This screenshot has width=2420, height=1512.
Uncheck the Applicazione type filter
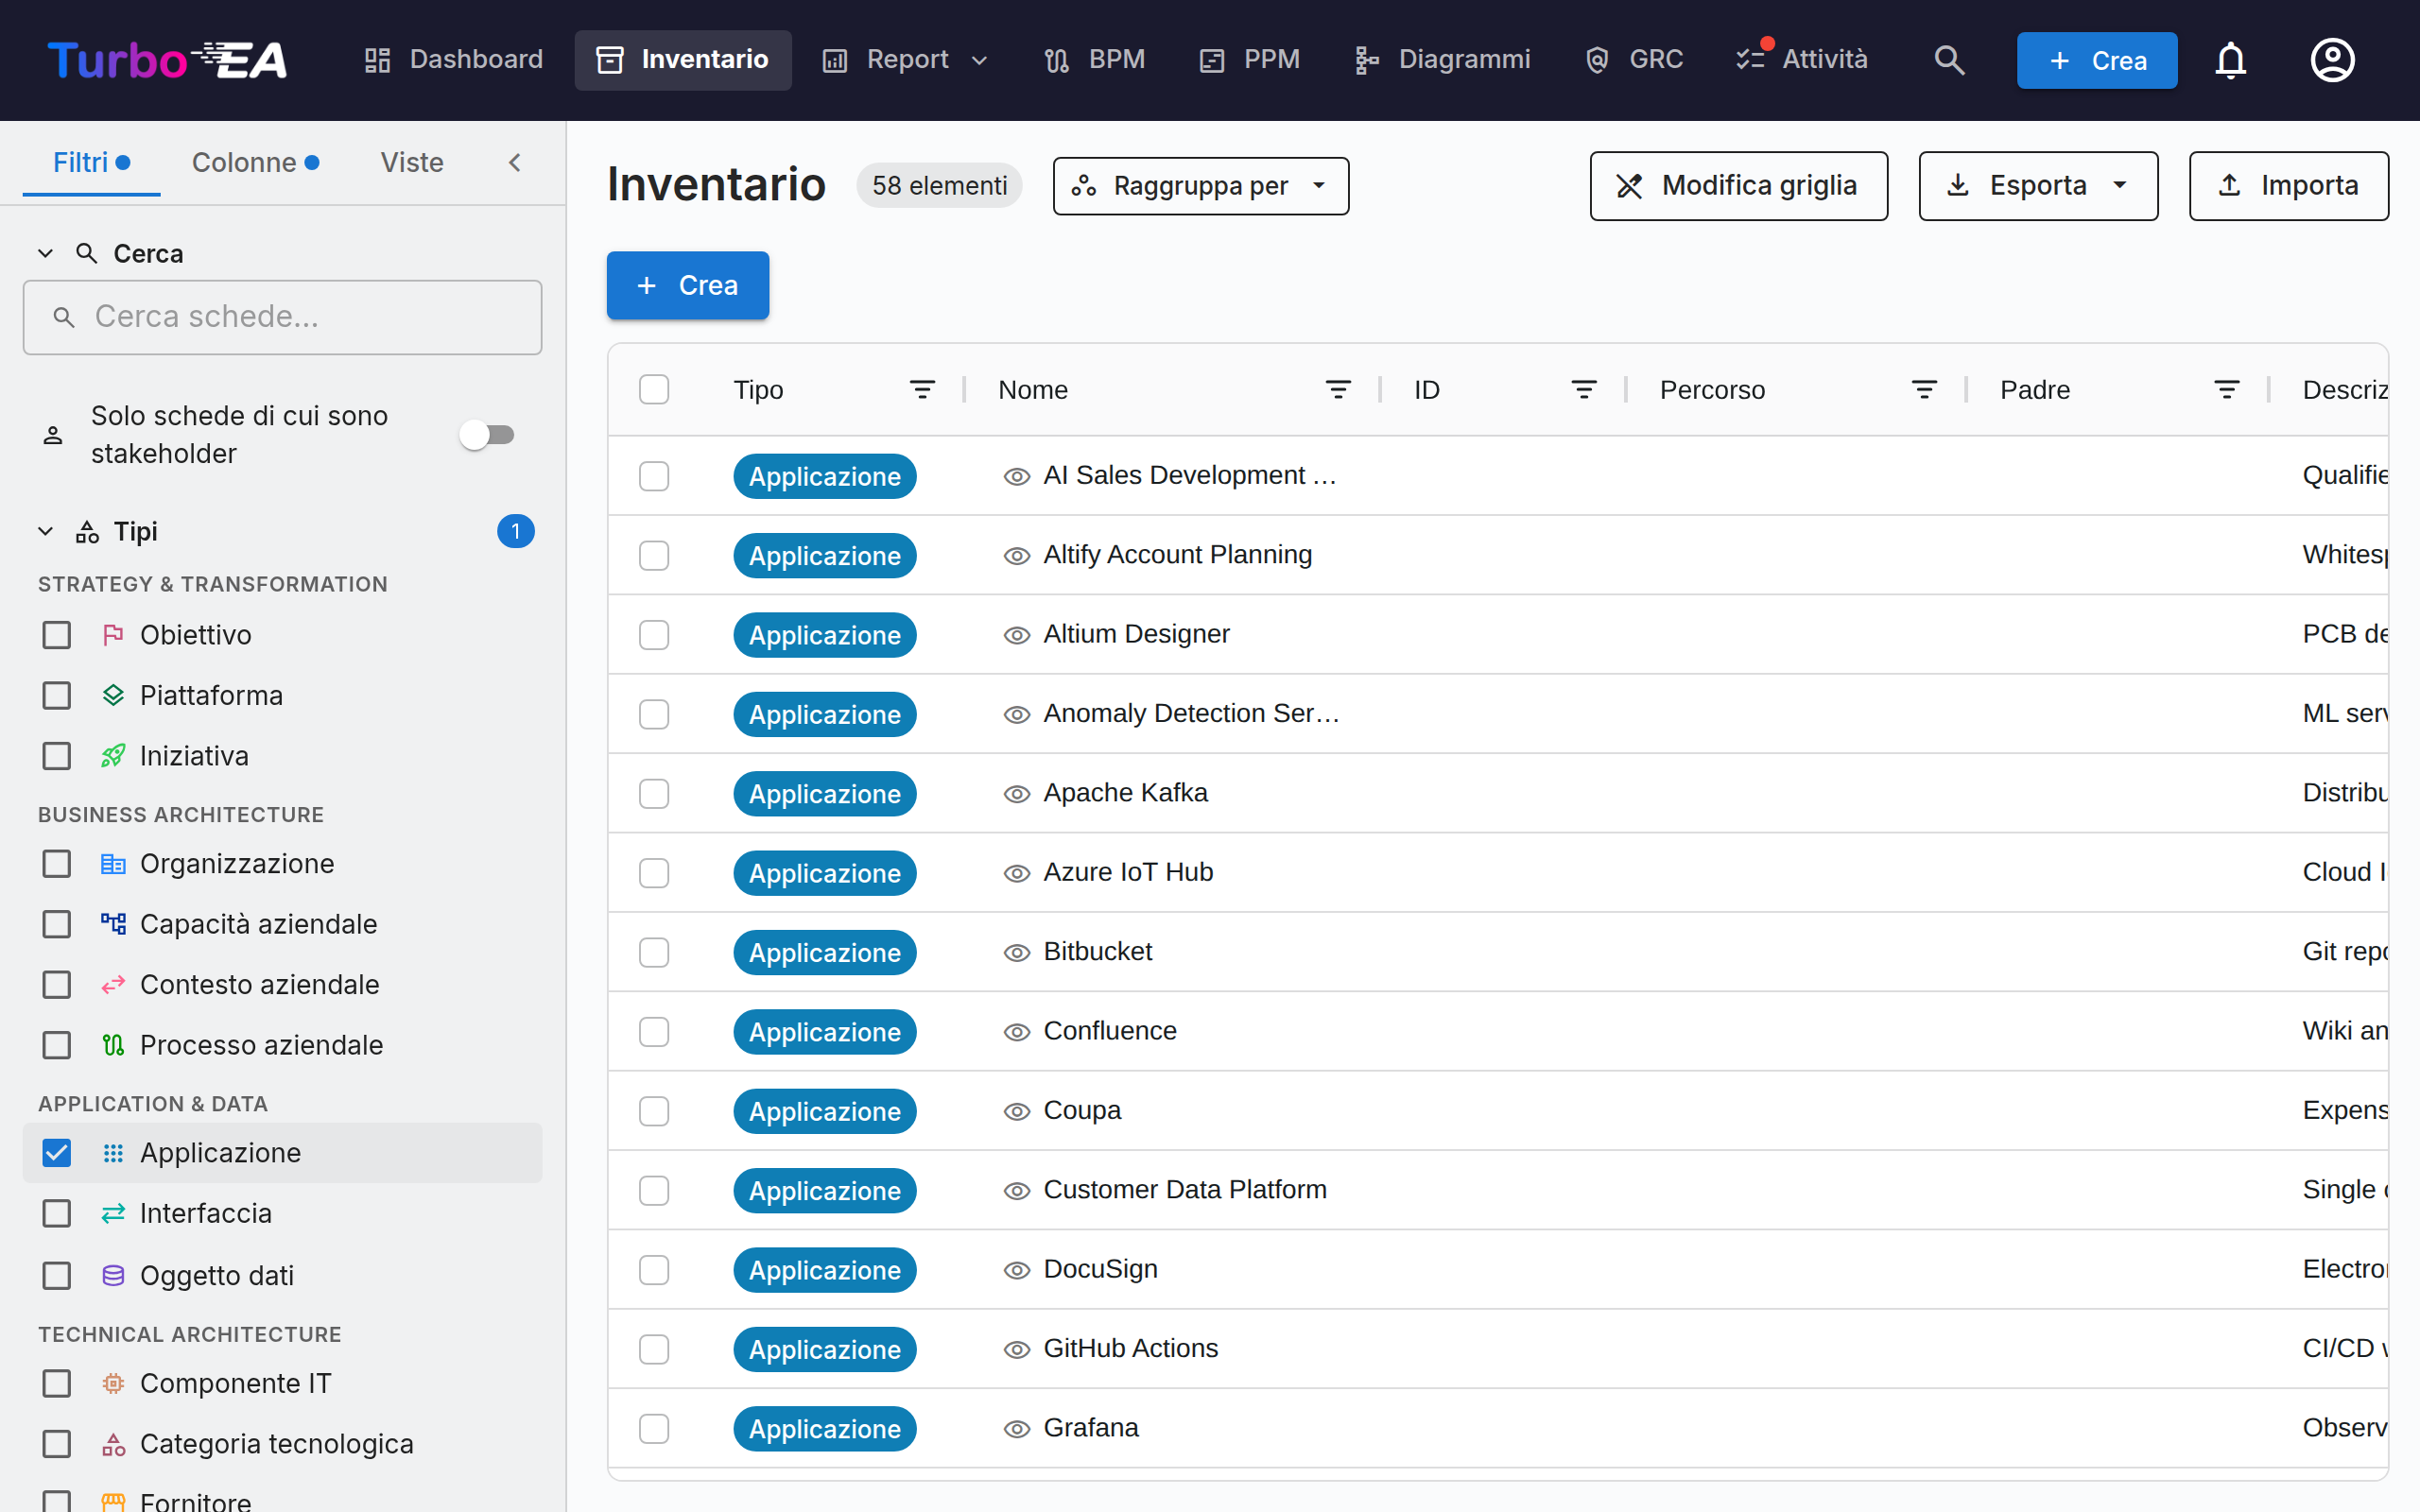(57, 1153)
